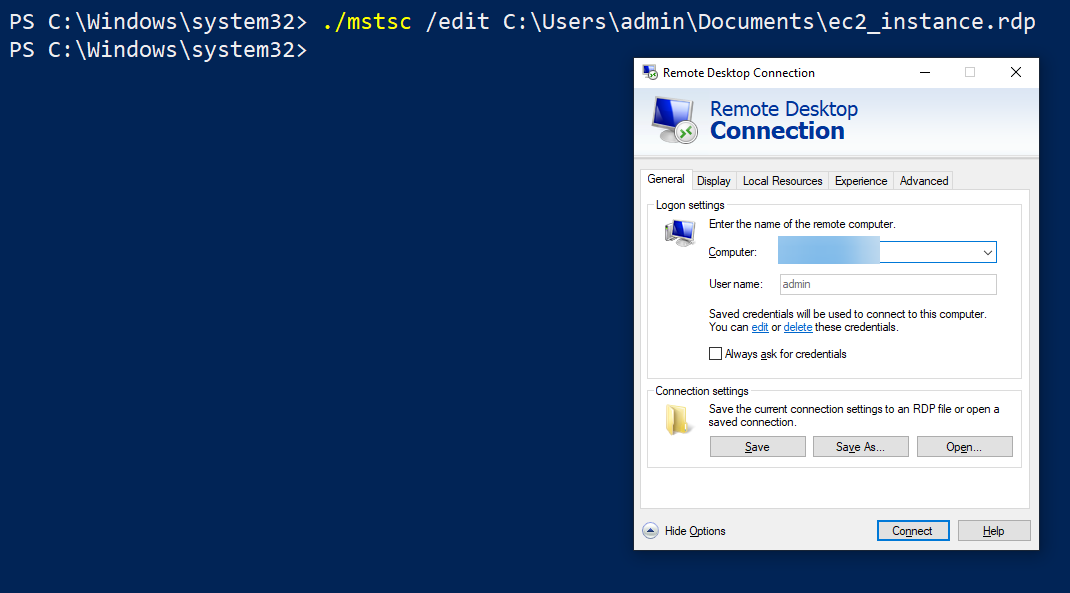
Task: Expand the Computer dropdown list
Action: click(x=987, y=252)
